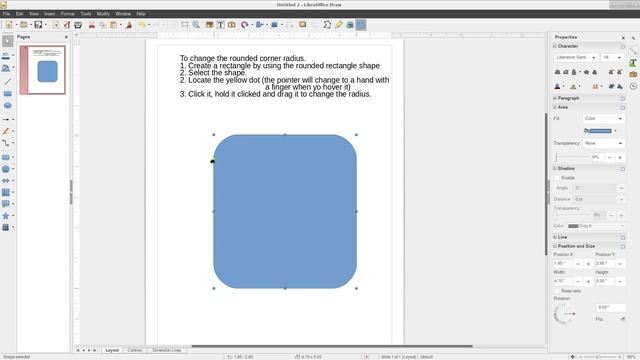Viewport: 640px width, 360px height.
Task: Open the Fill type dropdown
Action: pyautogui.click(x=604, y=118)
